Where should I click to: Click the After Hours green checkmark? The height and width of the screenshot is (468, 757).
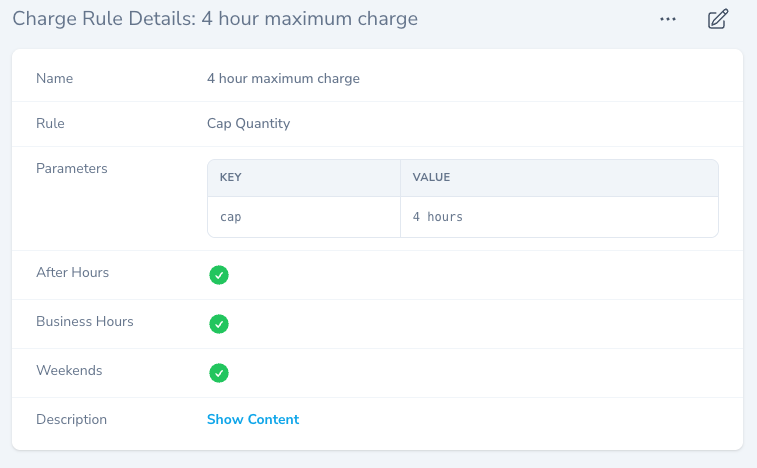coord(219,275)
